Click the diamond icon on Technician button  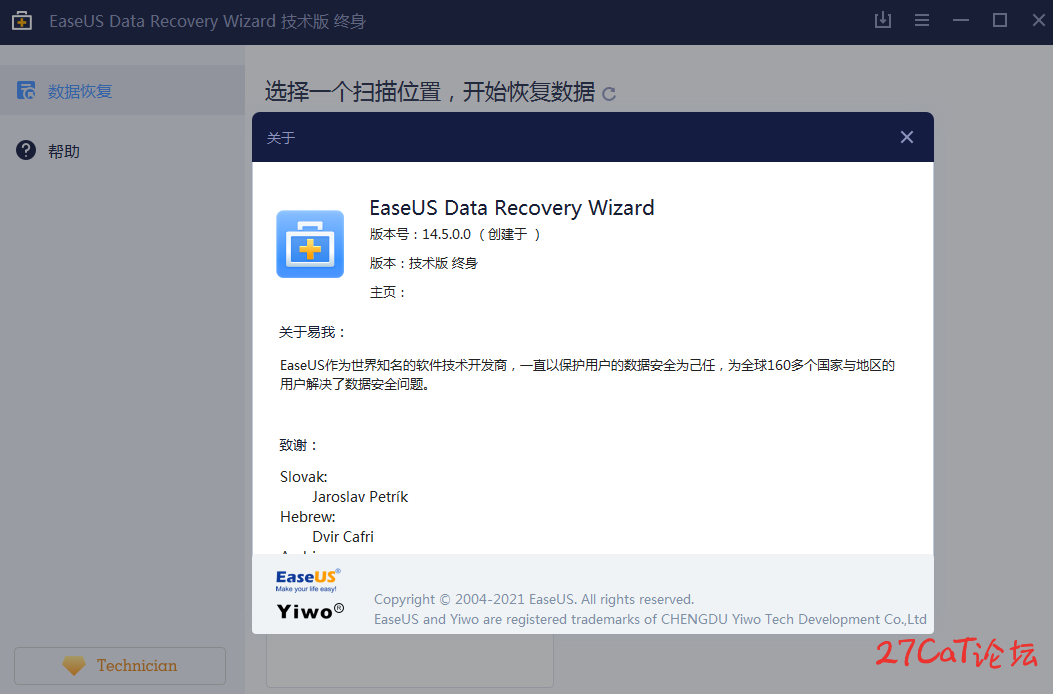pos(74,666)
